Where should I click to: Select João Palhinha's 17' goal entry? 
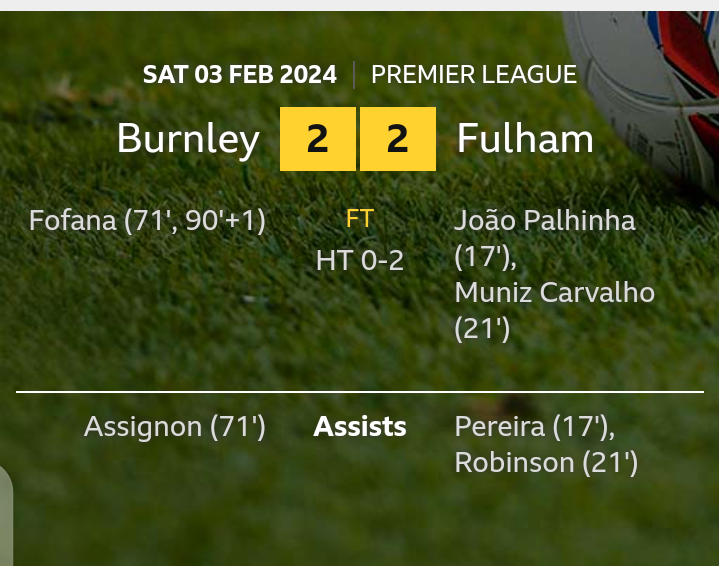[x=544, y=238]
